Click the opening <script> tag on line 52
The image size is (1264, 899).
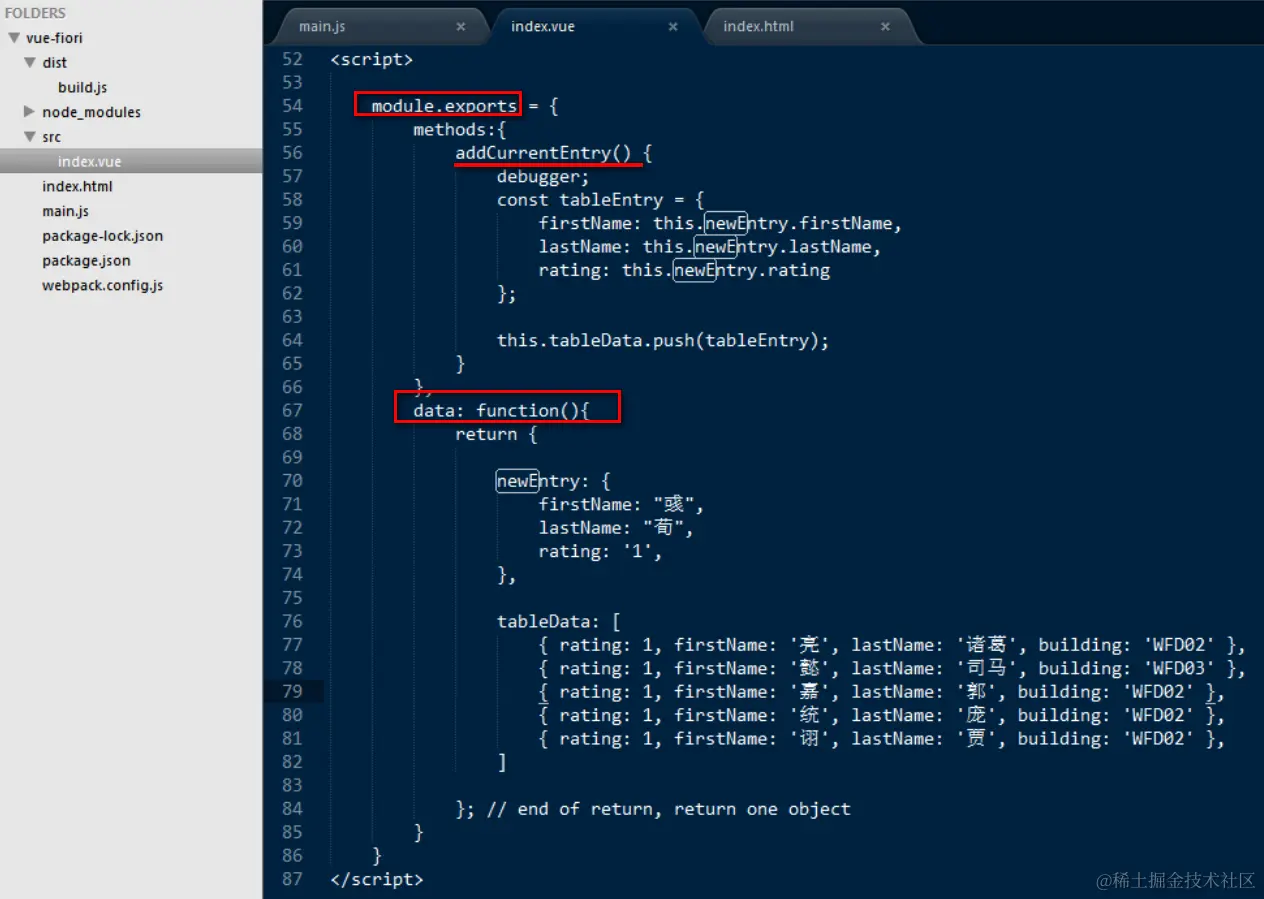(x=372, y=59)
